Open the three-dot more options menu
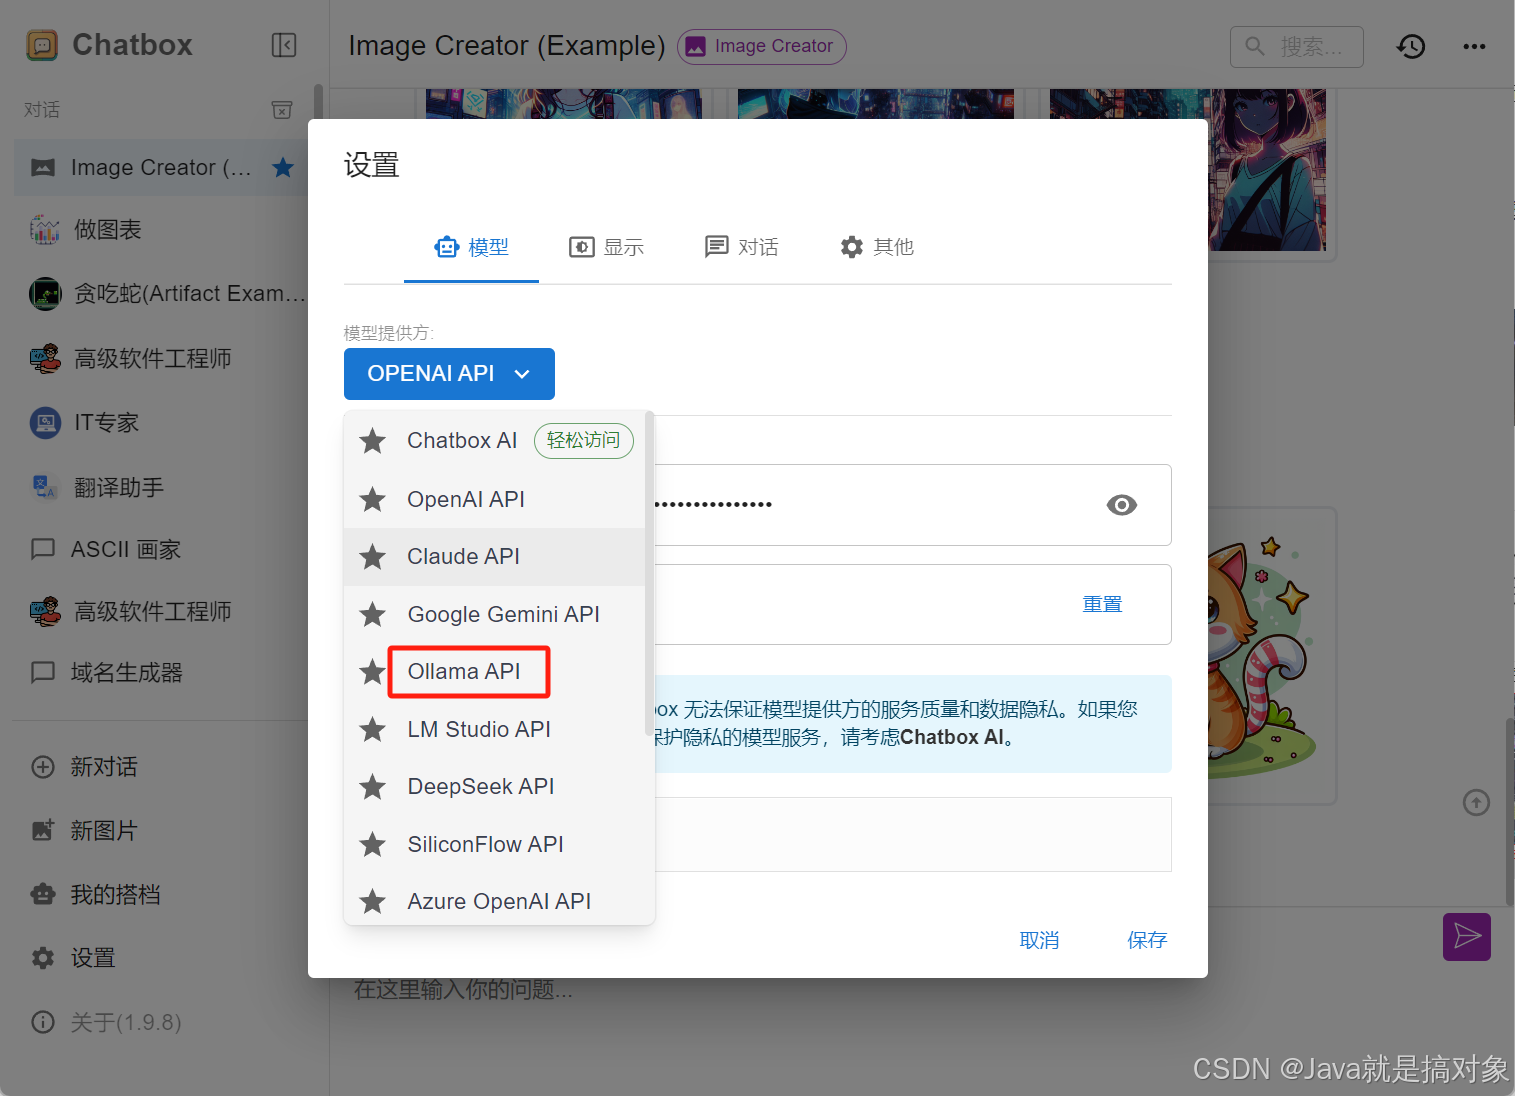 [1474, 46]
